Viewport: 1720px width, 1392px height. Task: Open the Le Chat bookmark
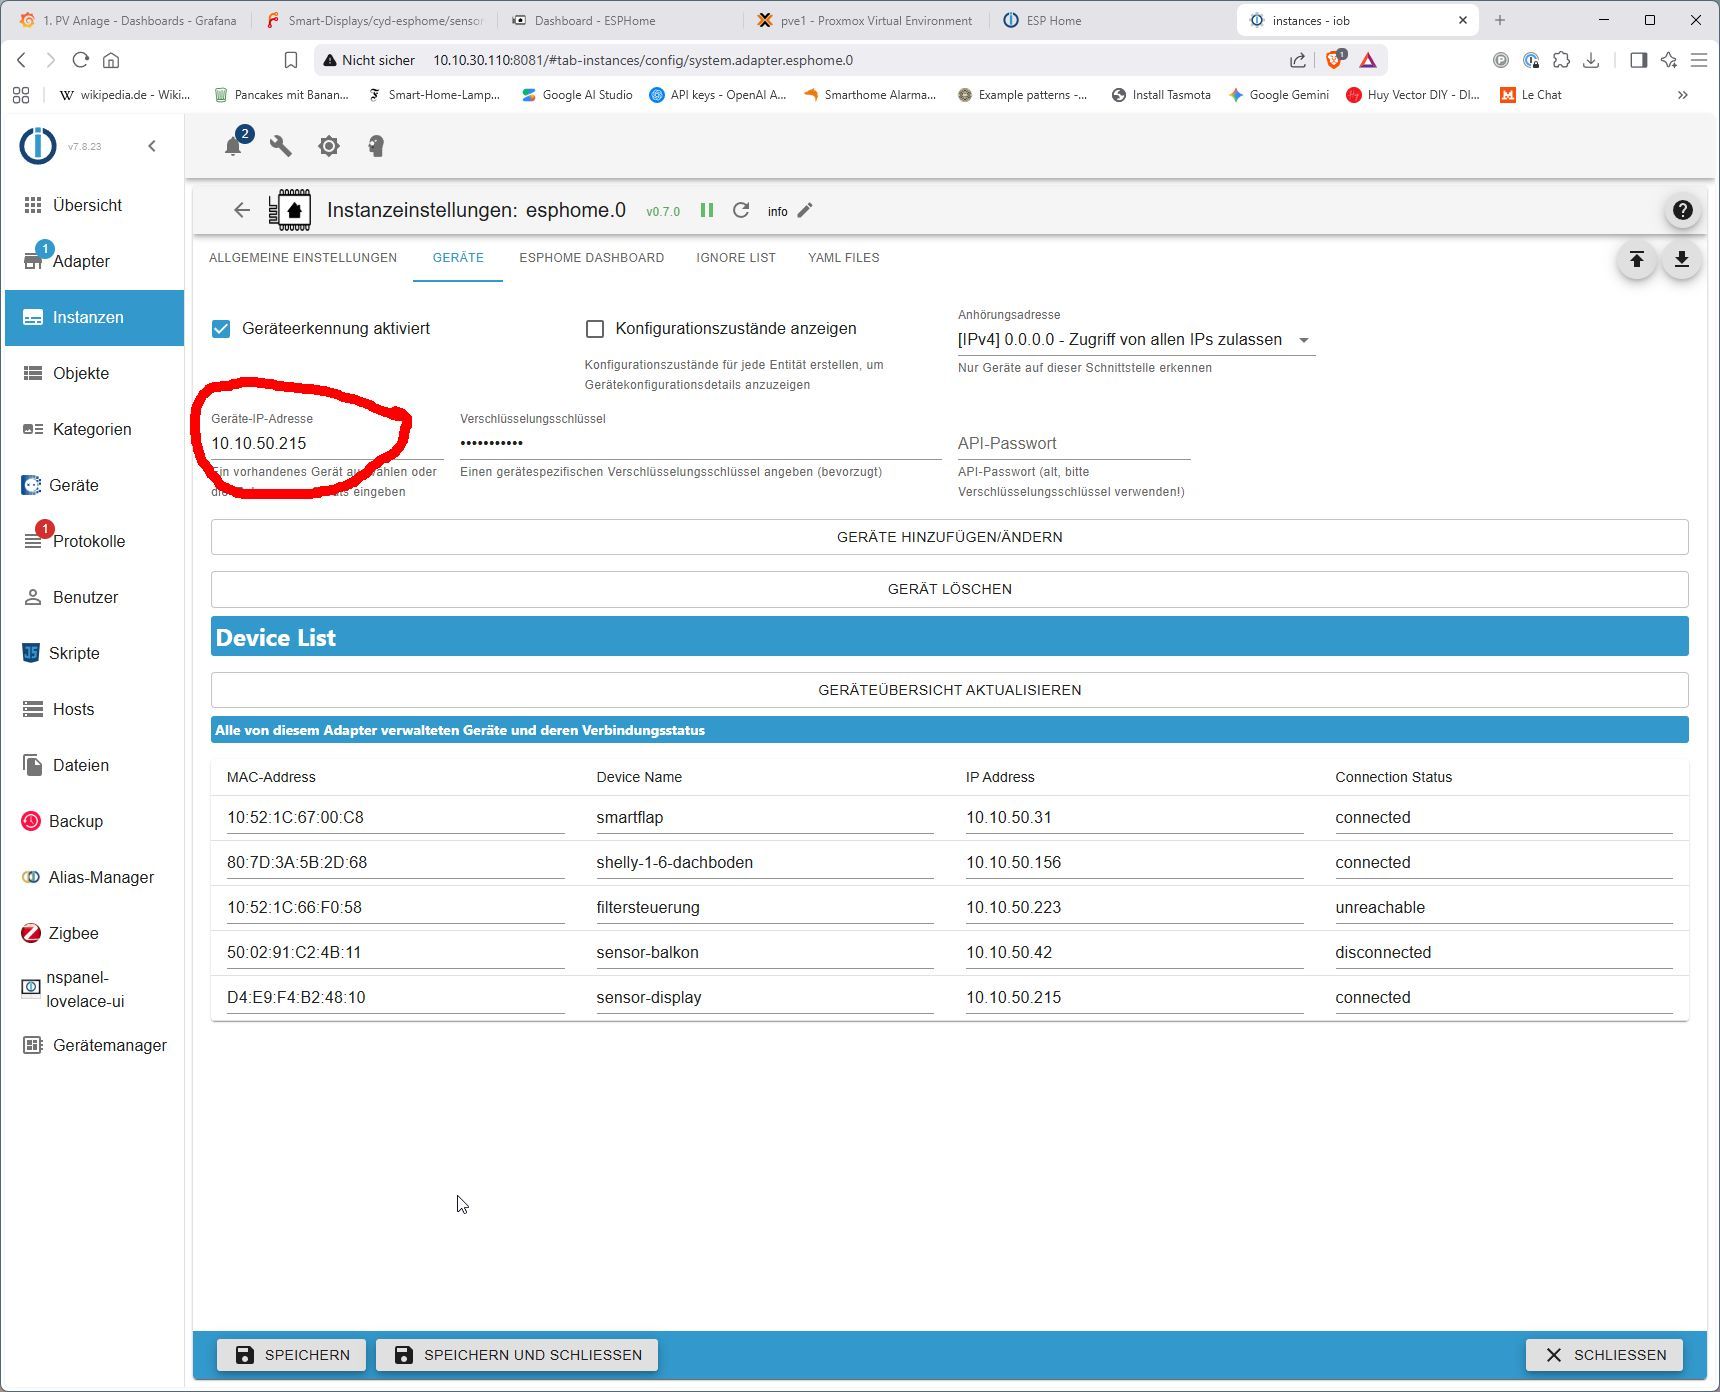(1531, 95)
